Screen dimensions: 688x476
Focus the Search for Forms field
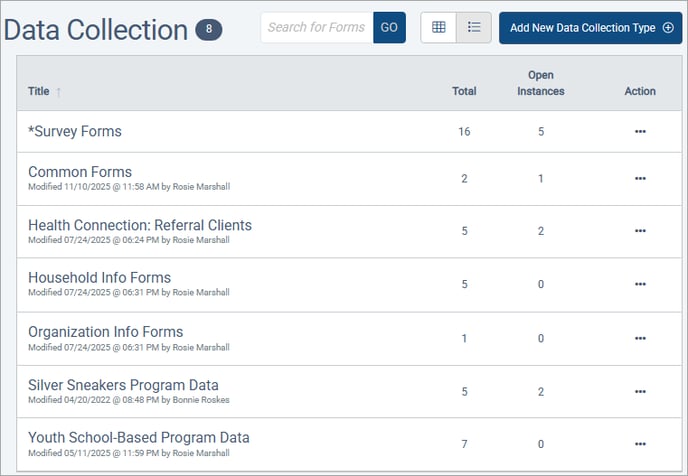(316, 27)
